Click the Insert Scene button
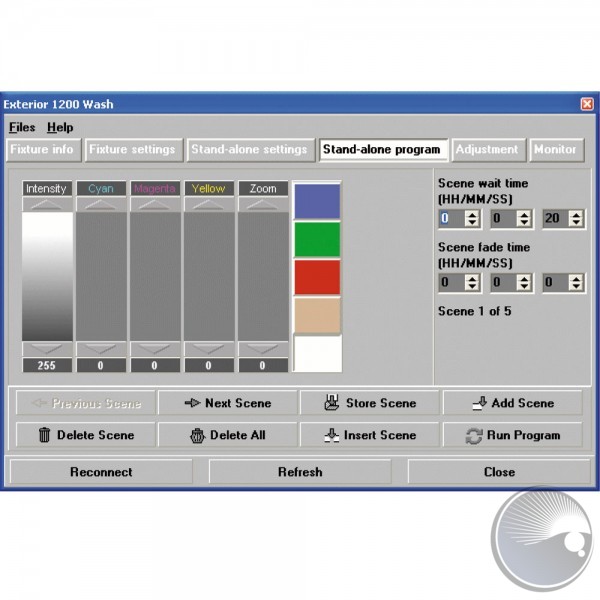600x600 pixels. coord(370,435)
